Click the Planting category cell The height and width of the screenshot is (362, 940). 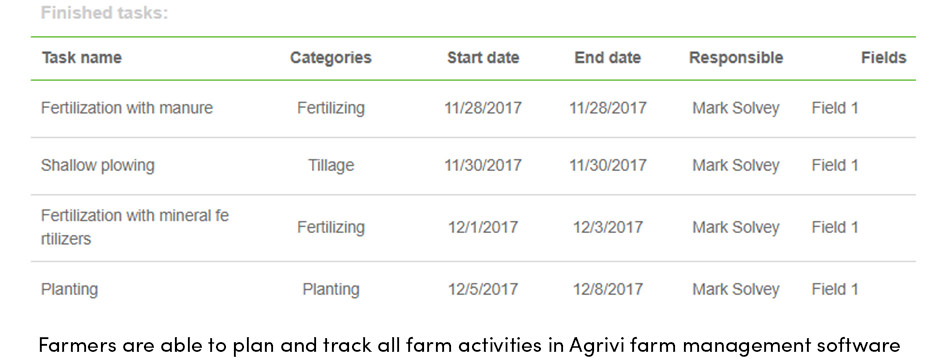coord(331,289)
